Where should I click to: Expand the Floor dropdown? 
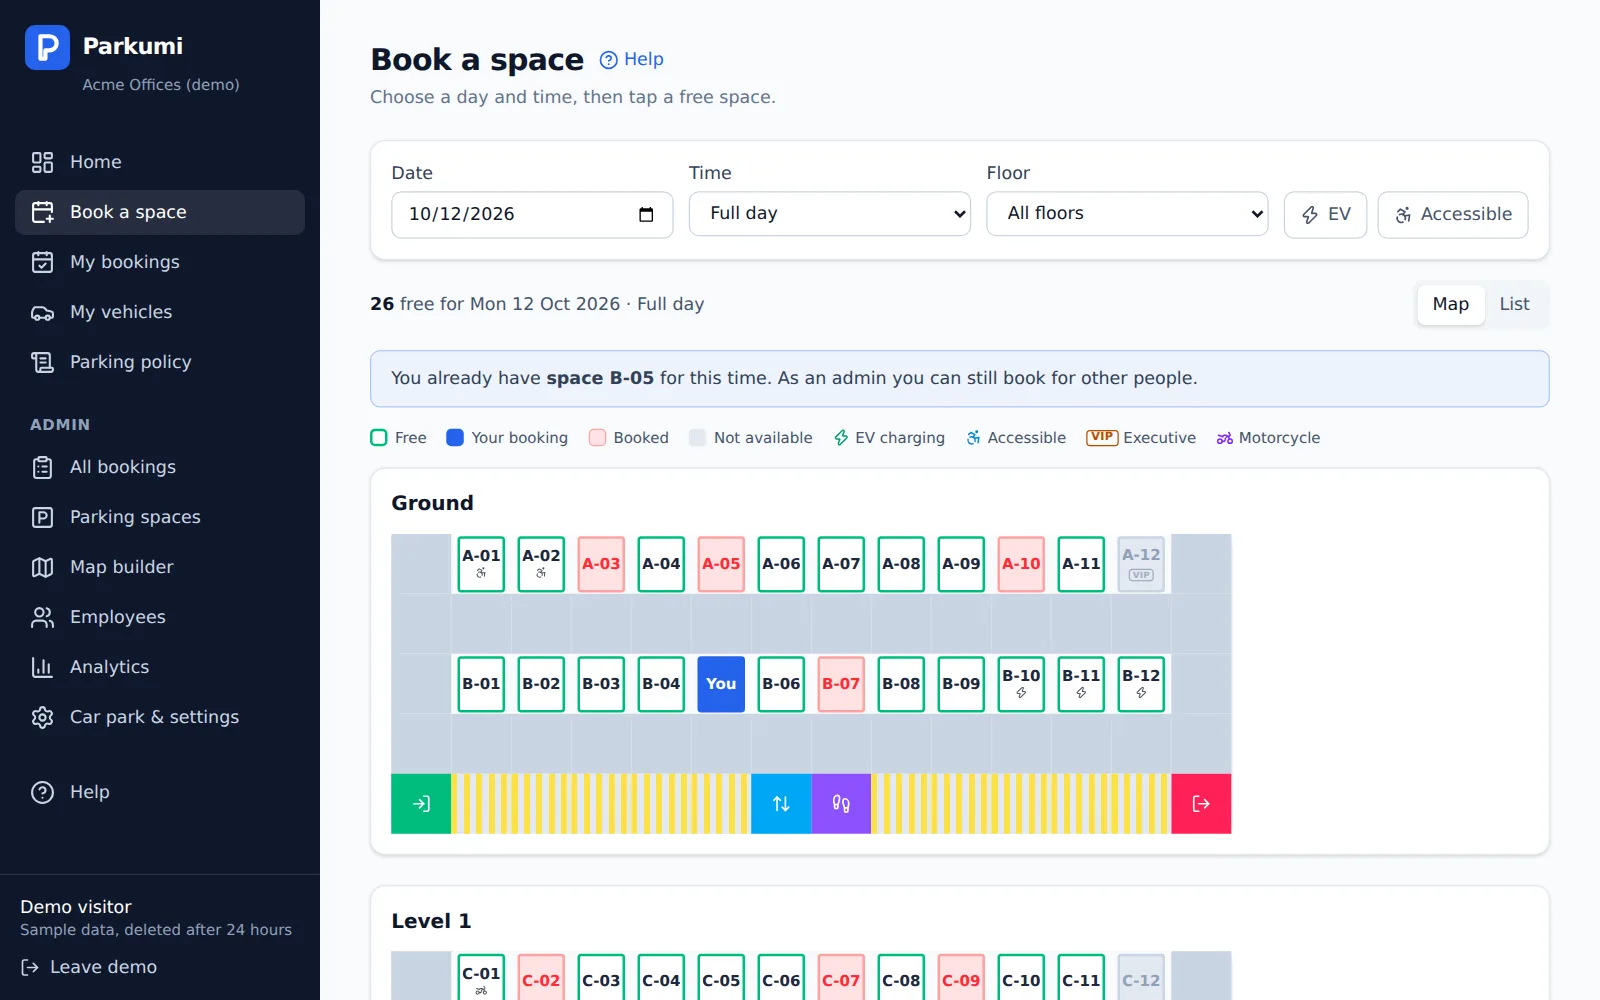(1127, 214)
